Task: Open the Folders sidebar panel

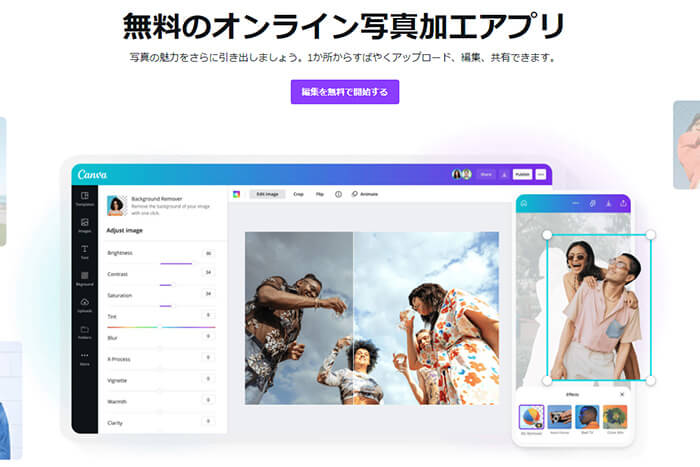Action: (x=85, y=331)
